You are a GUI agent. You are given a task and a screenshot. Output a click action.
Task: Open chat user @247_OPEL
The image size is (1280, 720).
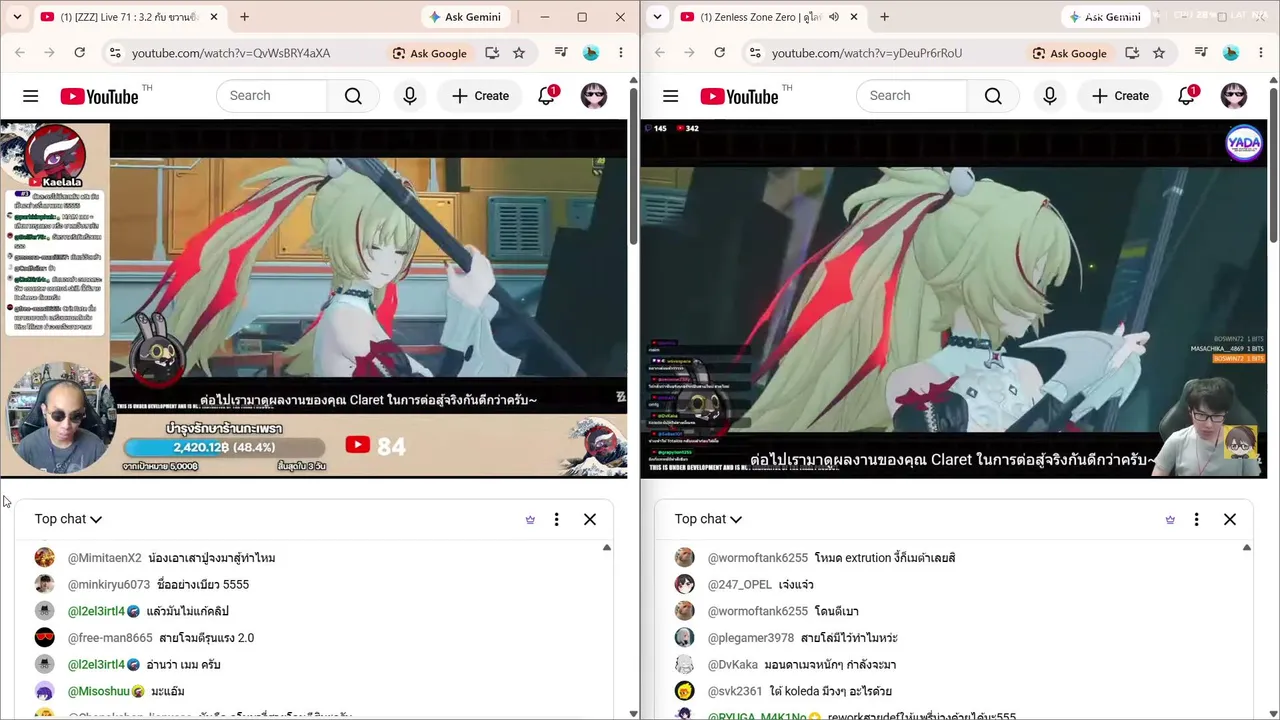click(740, 584)
